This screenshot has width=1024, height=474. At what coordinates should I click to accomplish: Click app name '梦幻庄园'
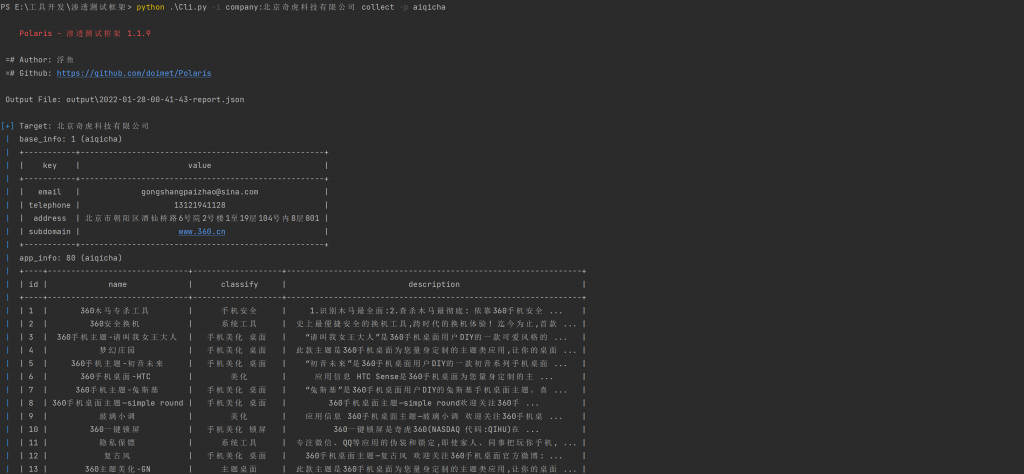tap(117, 350)
